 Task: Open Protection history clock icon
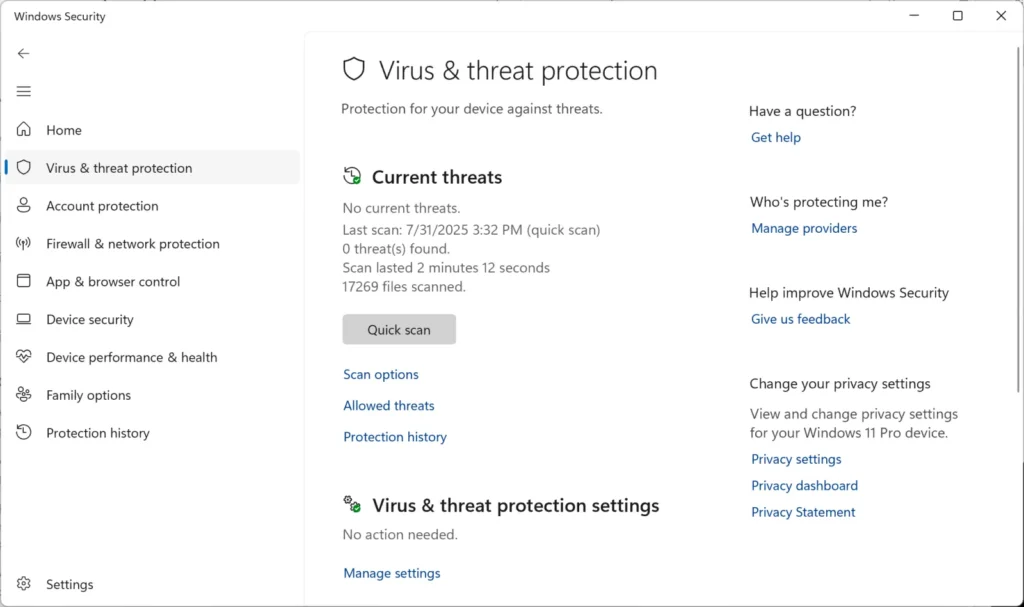[x=23, y=433]
